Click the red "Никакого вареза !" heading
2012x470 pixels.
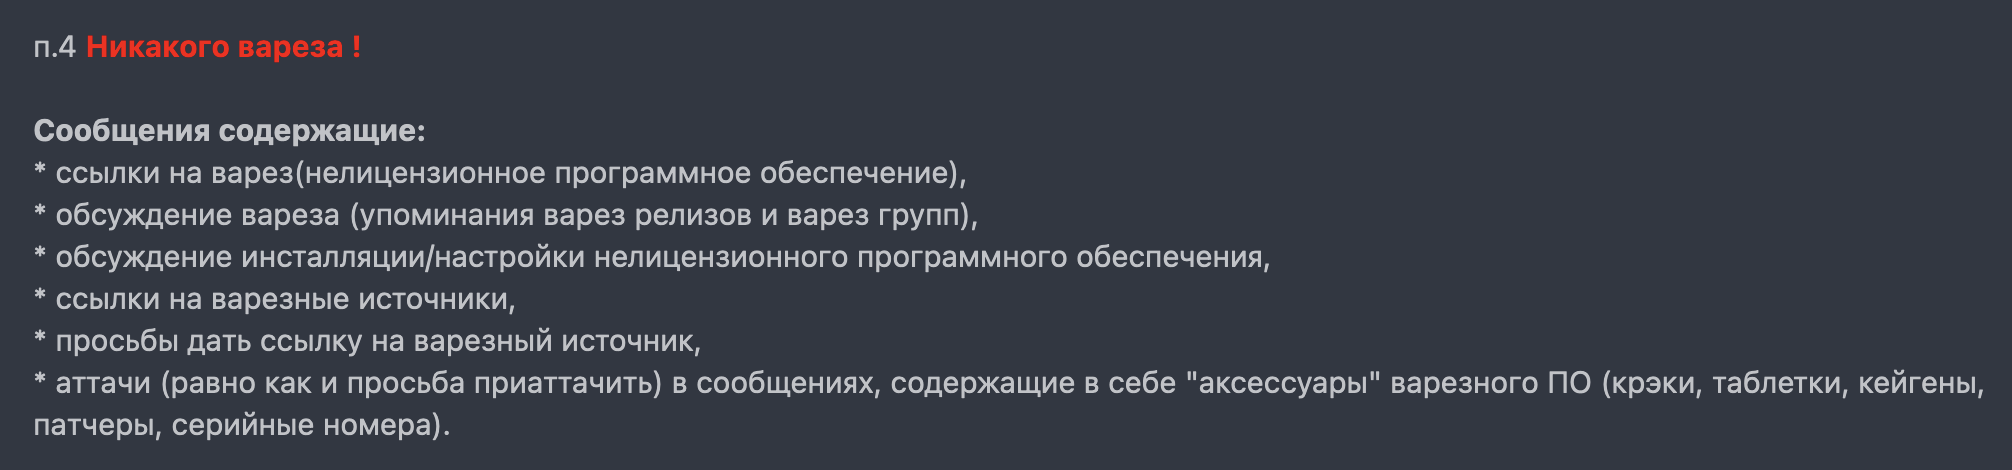point(223,47)
